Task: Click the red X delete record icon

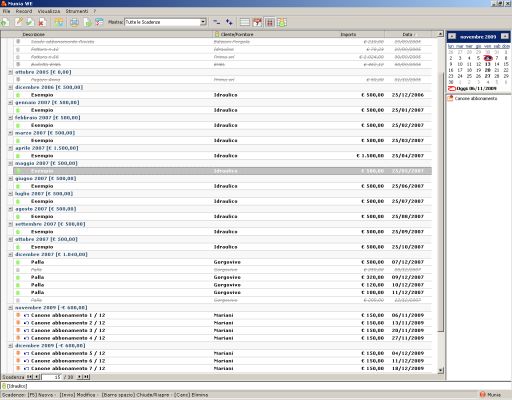Action: (x=42, y=22)
